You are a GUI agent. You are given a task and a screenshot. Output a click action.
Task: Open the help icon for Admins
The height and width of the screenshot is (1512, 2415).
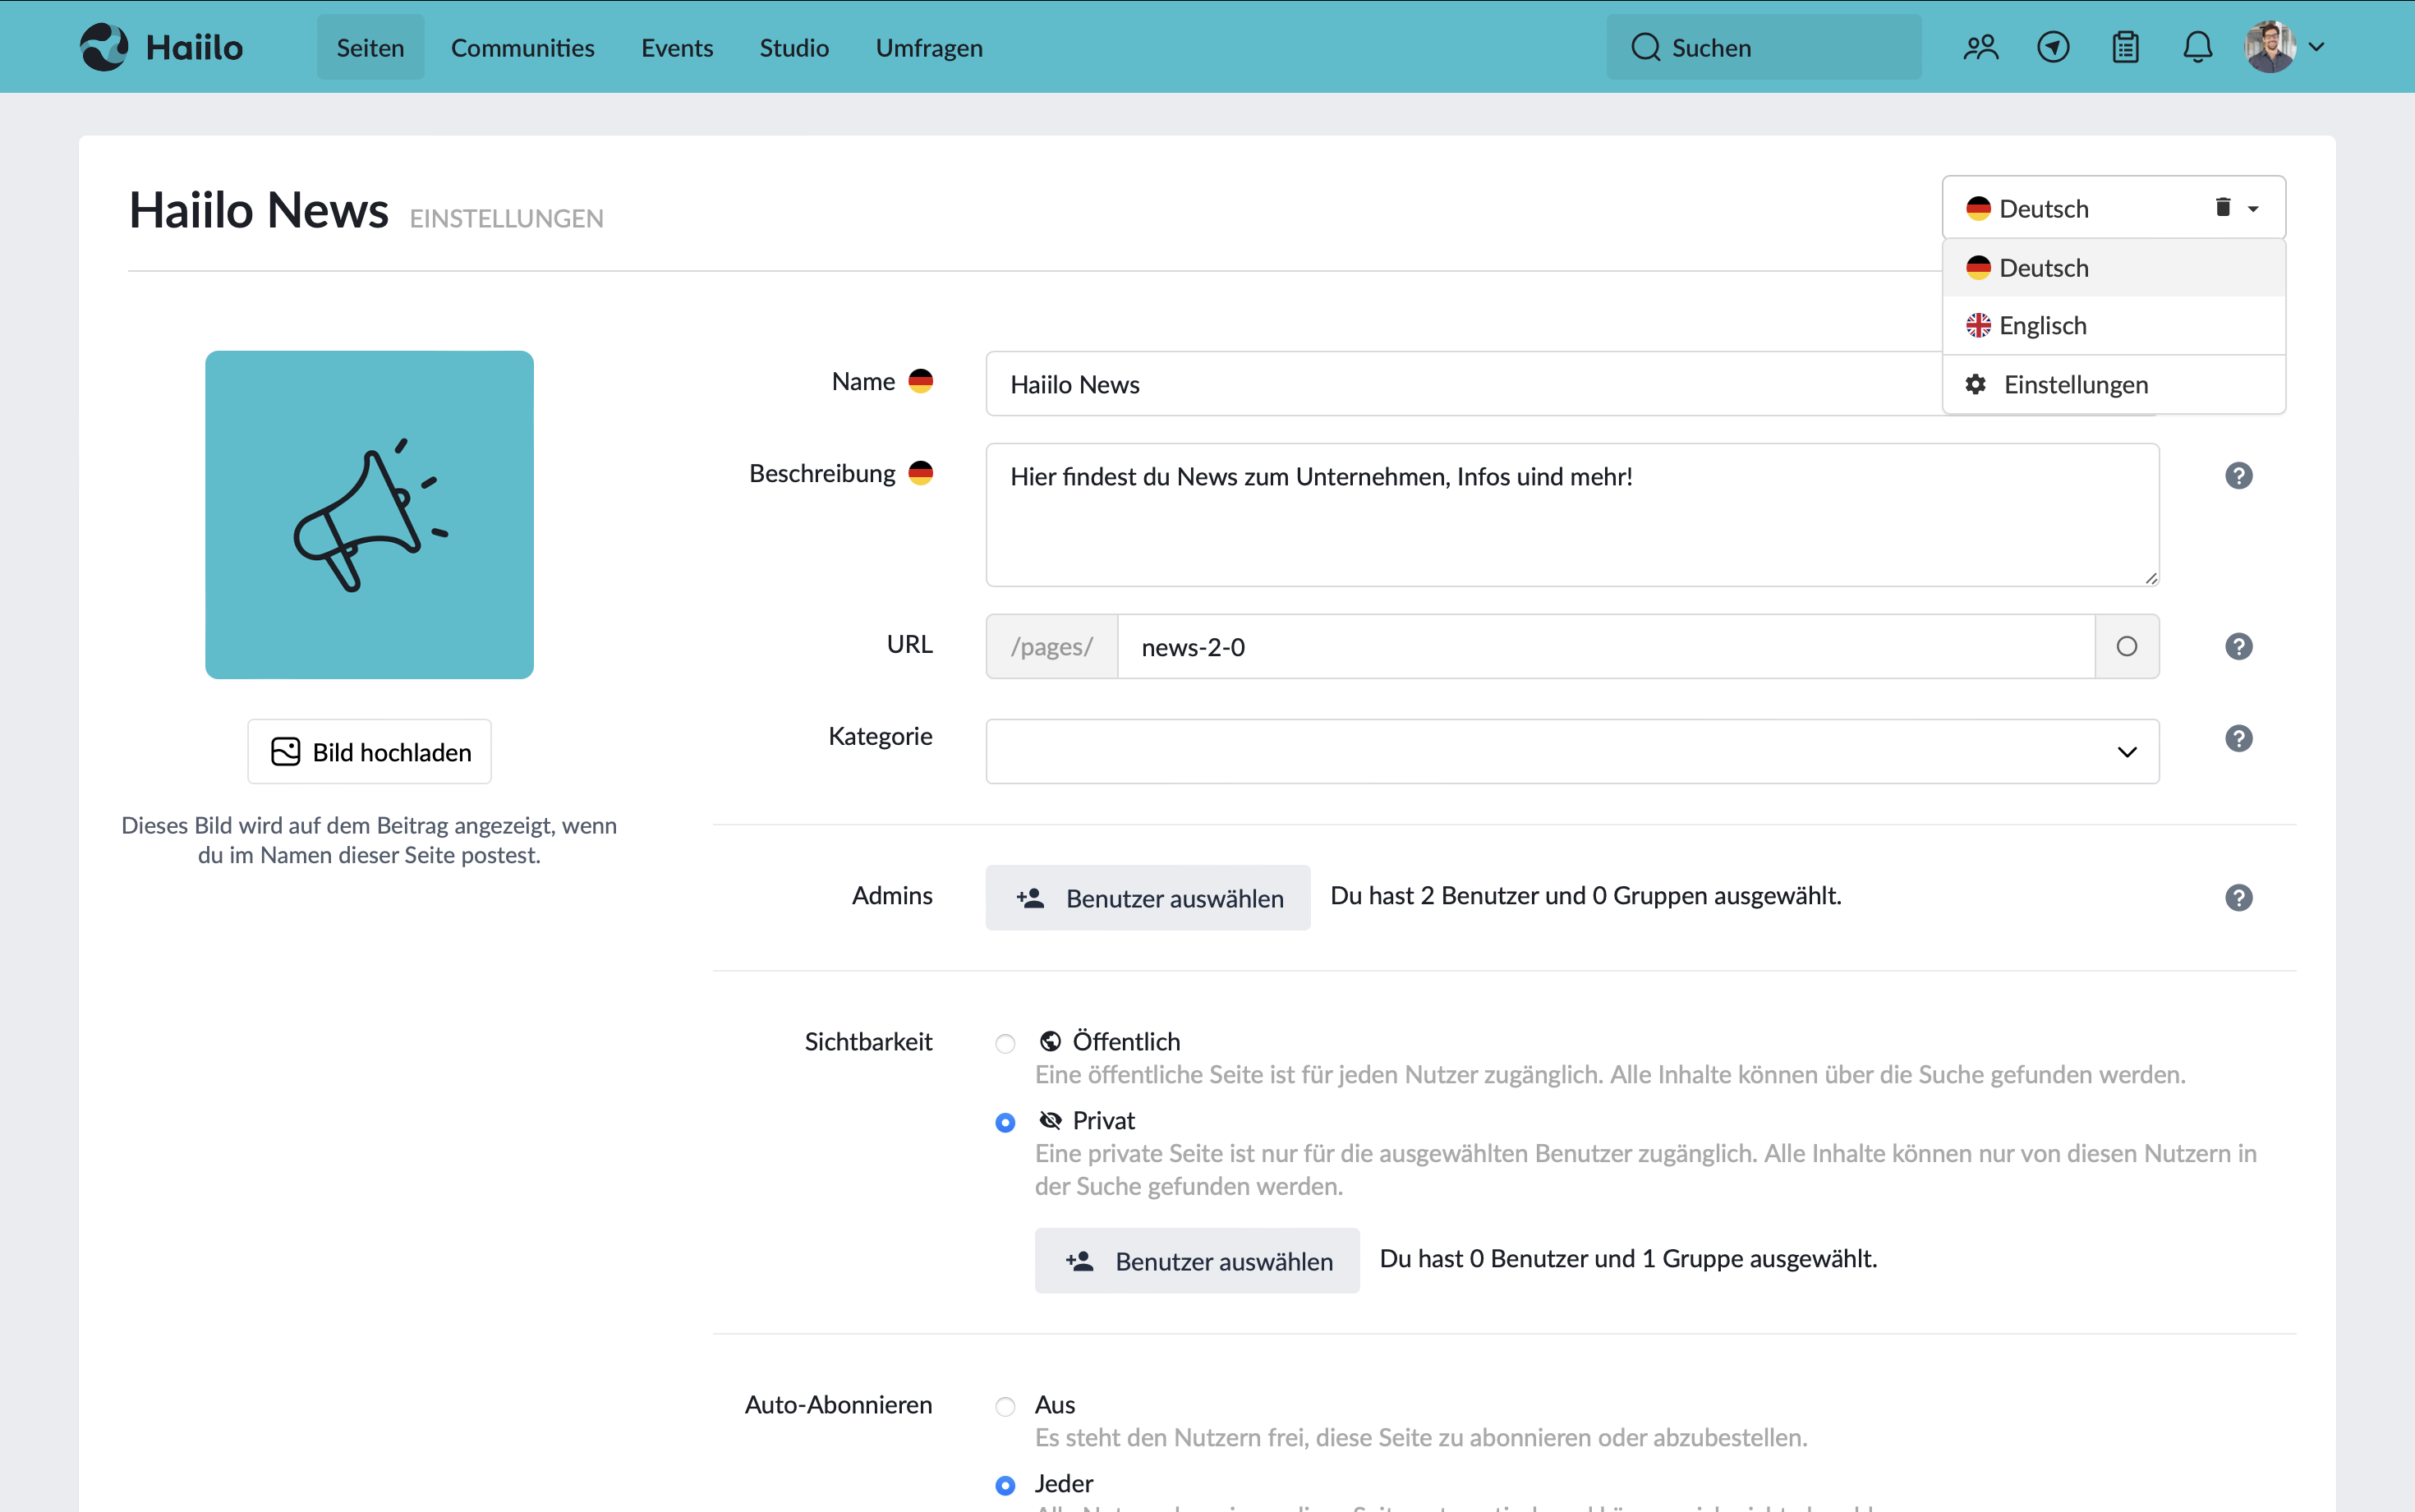[2238, 897]
